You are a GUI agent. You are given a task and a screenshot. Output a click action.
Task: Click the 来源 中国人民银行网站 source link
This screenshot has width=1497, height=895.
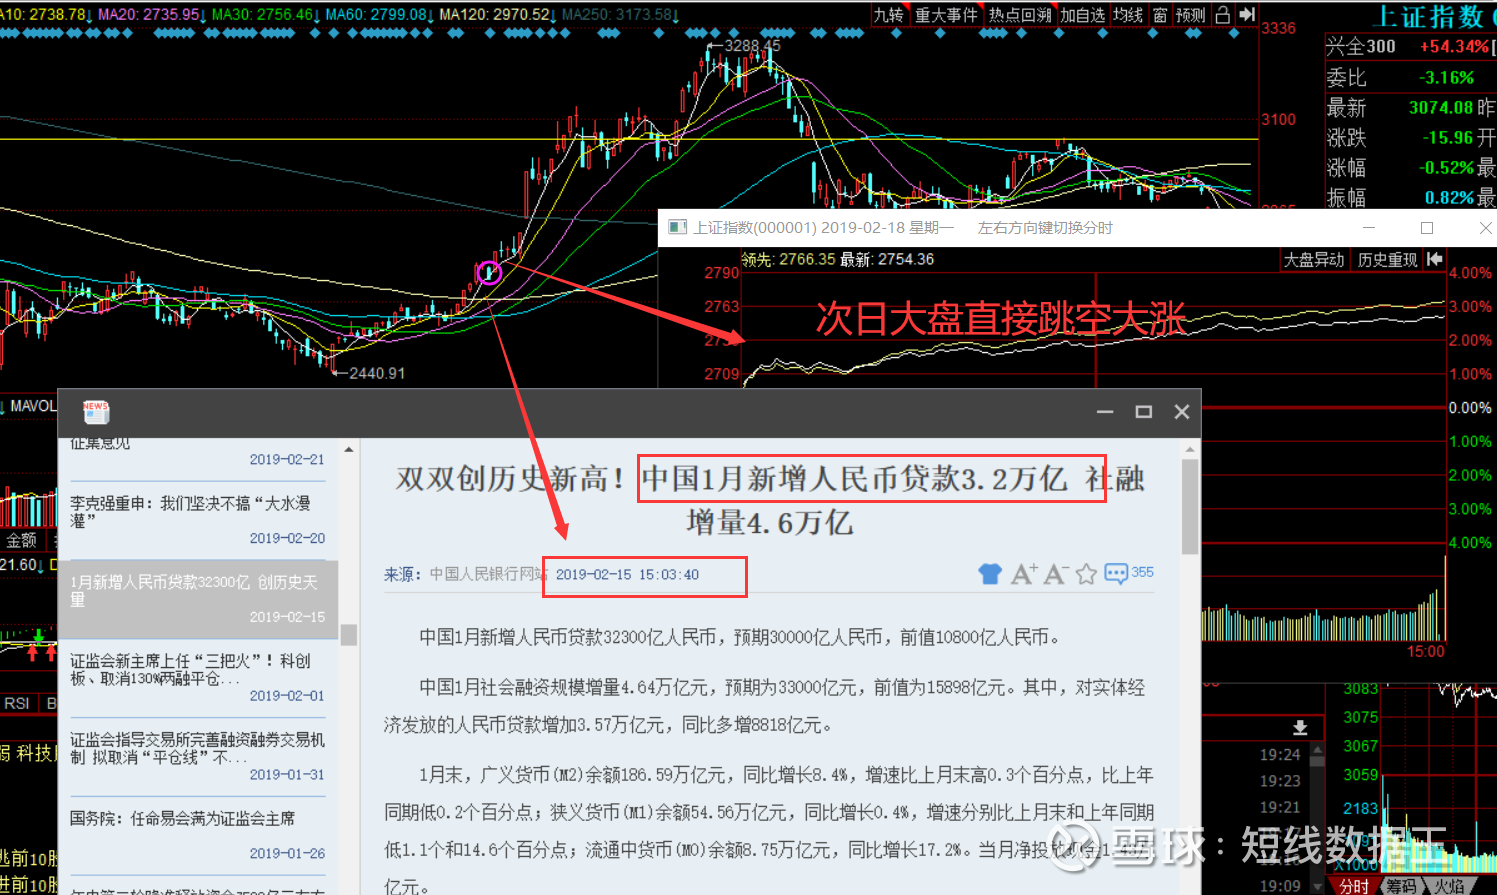click(465, 574)
